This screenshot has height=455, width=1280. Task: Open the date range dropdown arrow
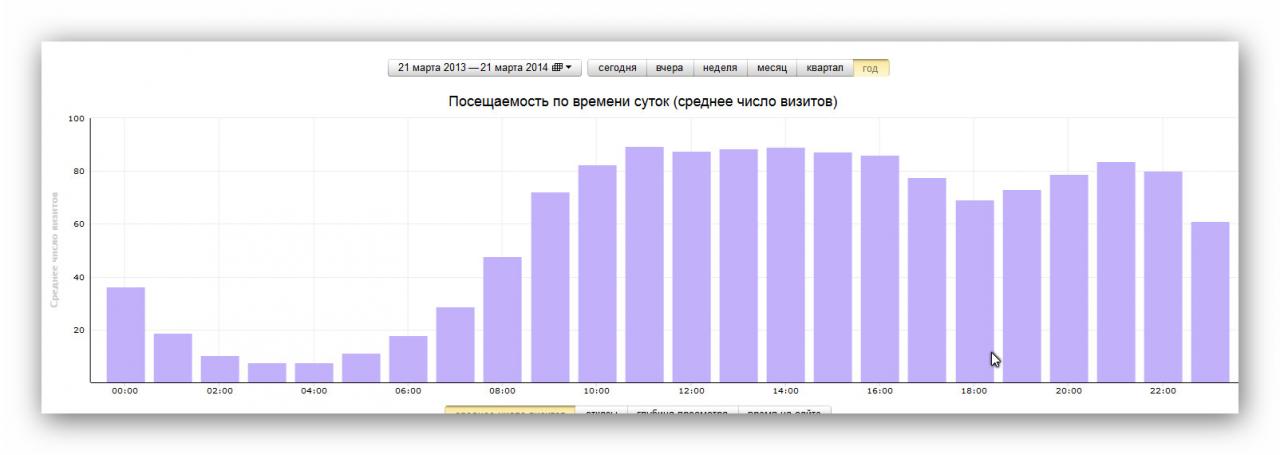point(569,68)
